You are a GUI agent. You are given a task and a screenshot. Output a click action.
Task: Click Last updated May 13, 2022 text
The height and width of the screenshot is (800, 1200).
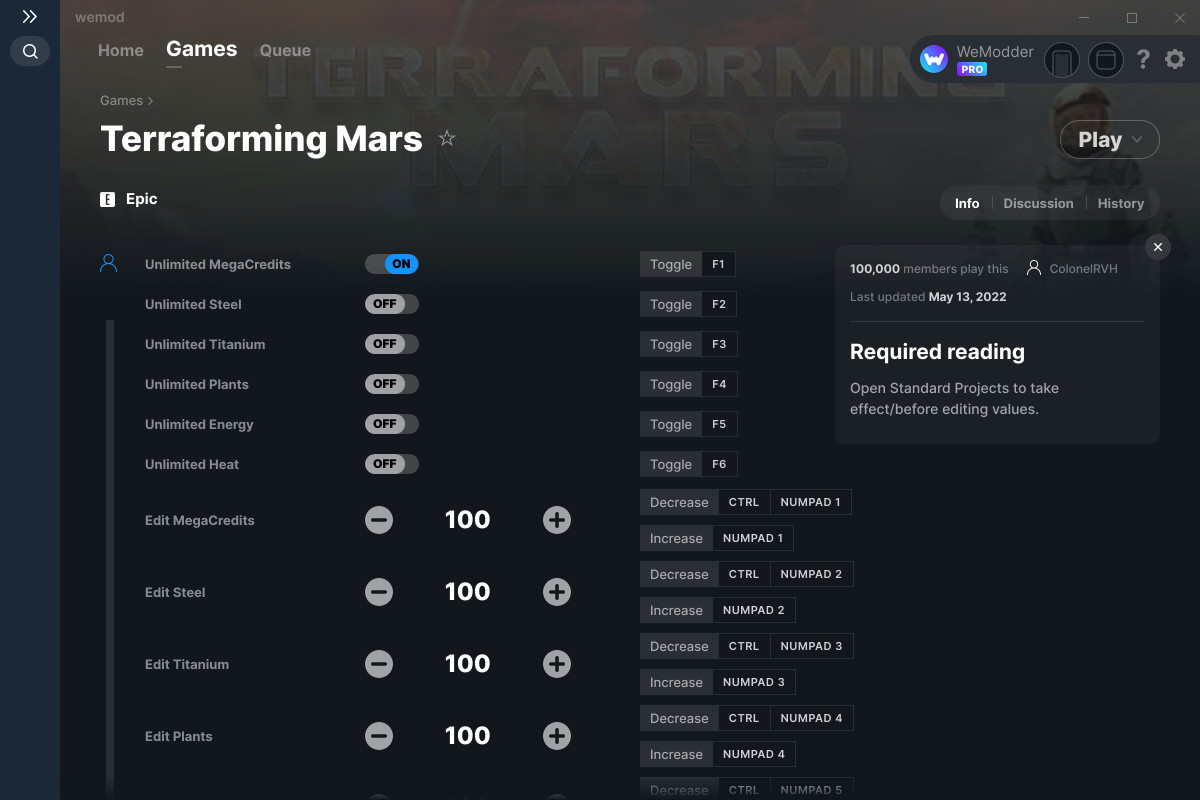928,297
